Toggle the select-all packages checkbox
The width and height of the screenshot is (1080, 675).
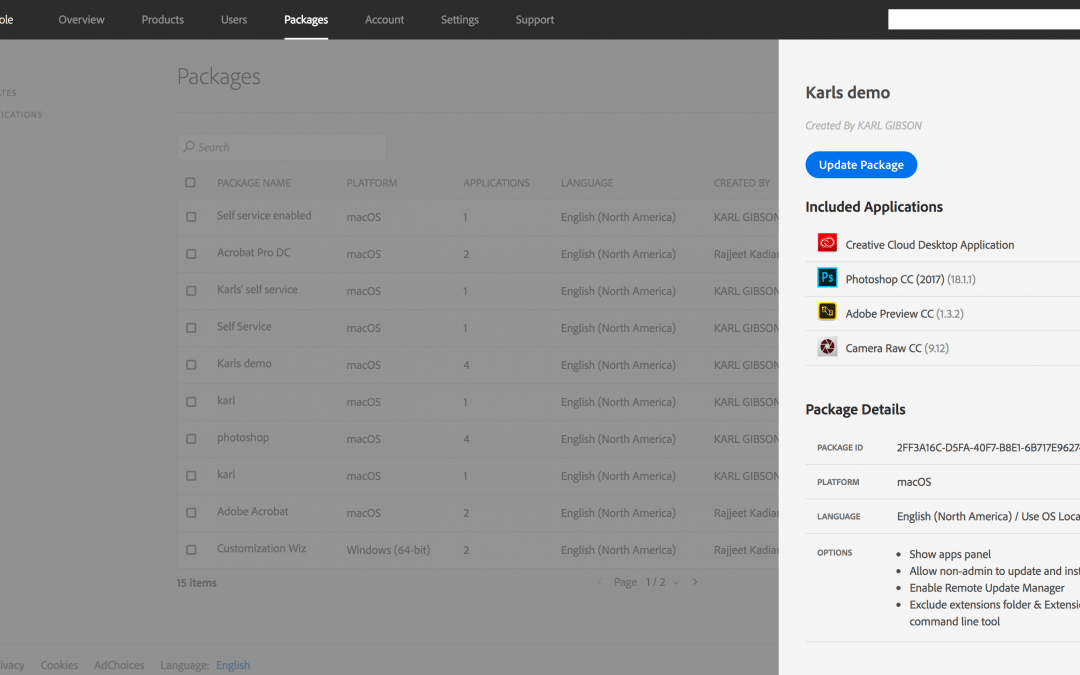[190, 183]
